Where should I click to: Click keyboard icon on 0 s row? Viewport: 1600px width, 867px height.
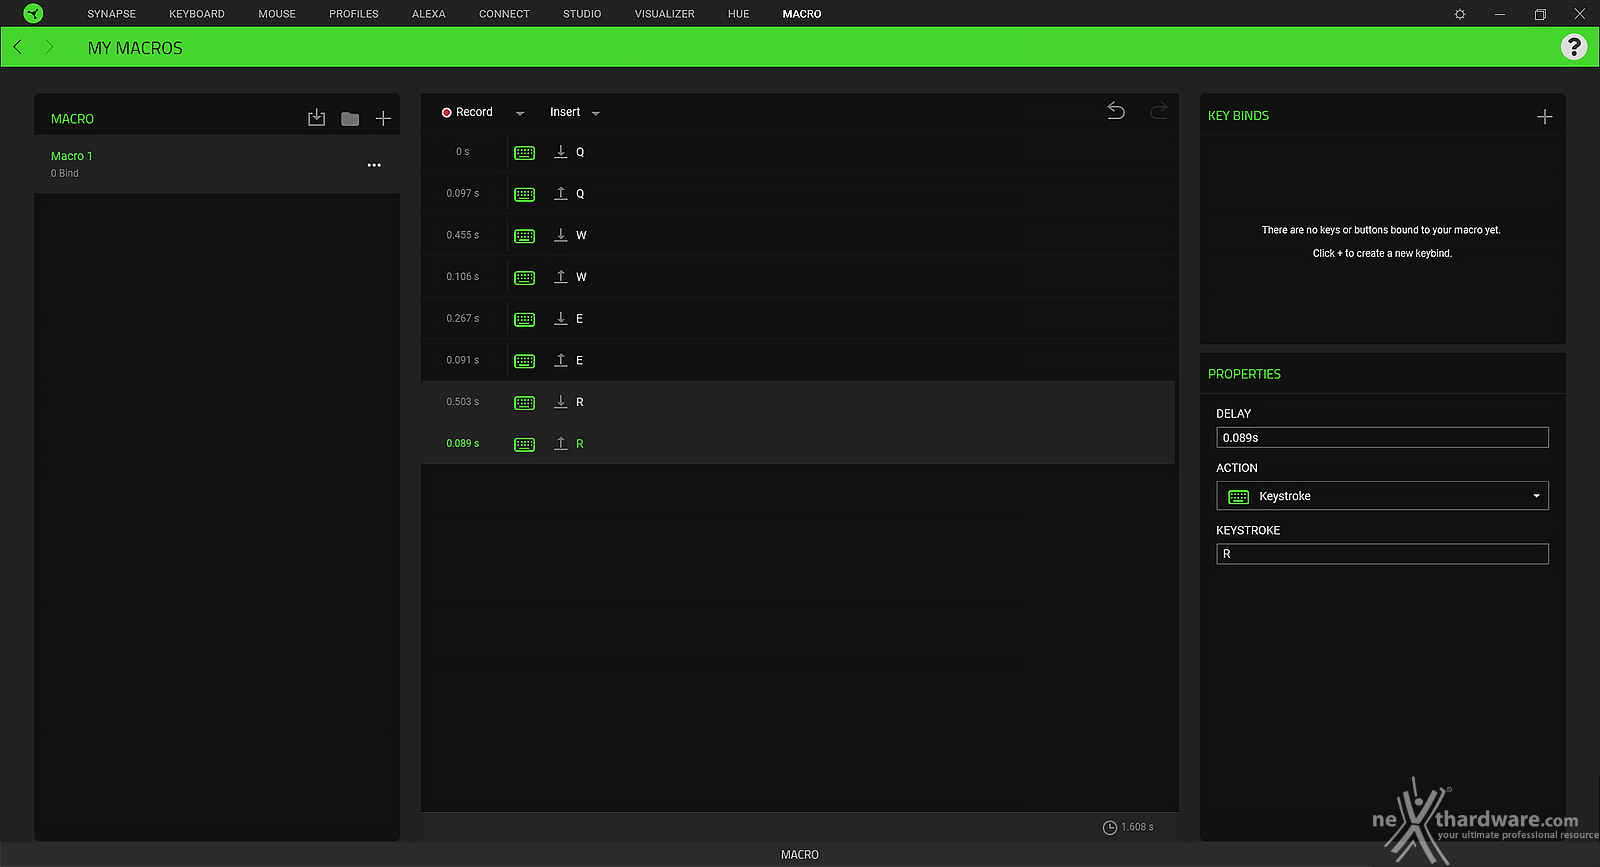[524, 152]
